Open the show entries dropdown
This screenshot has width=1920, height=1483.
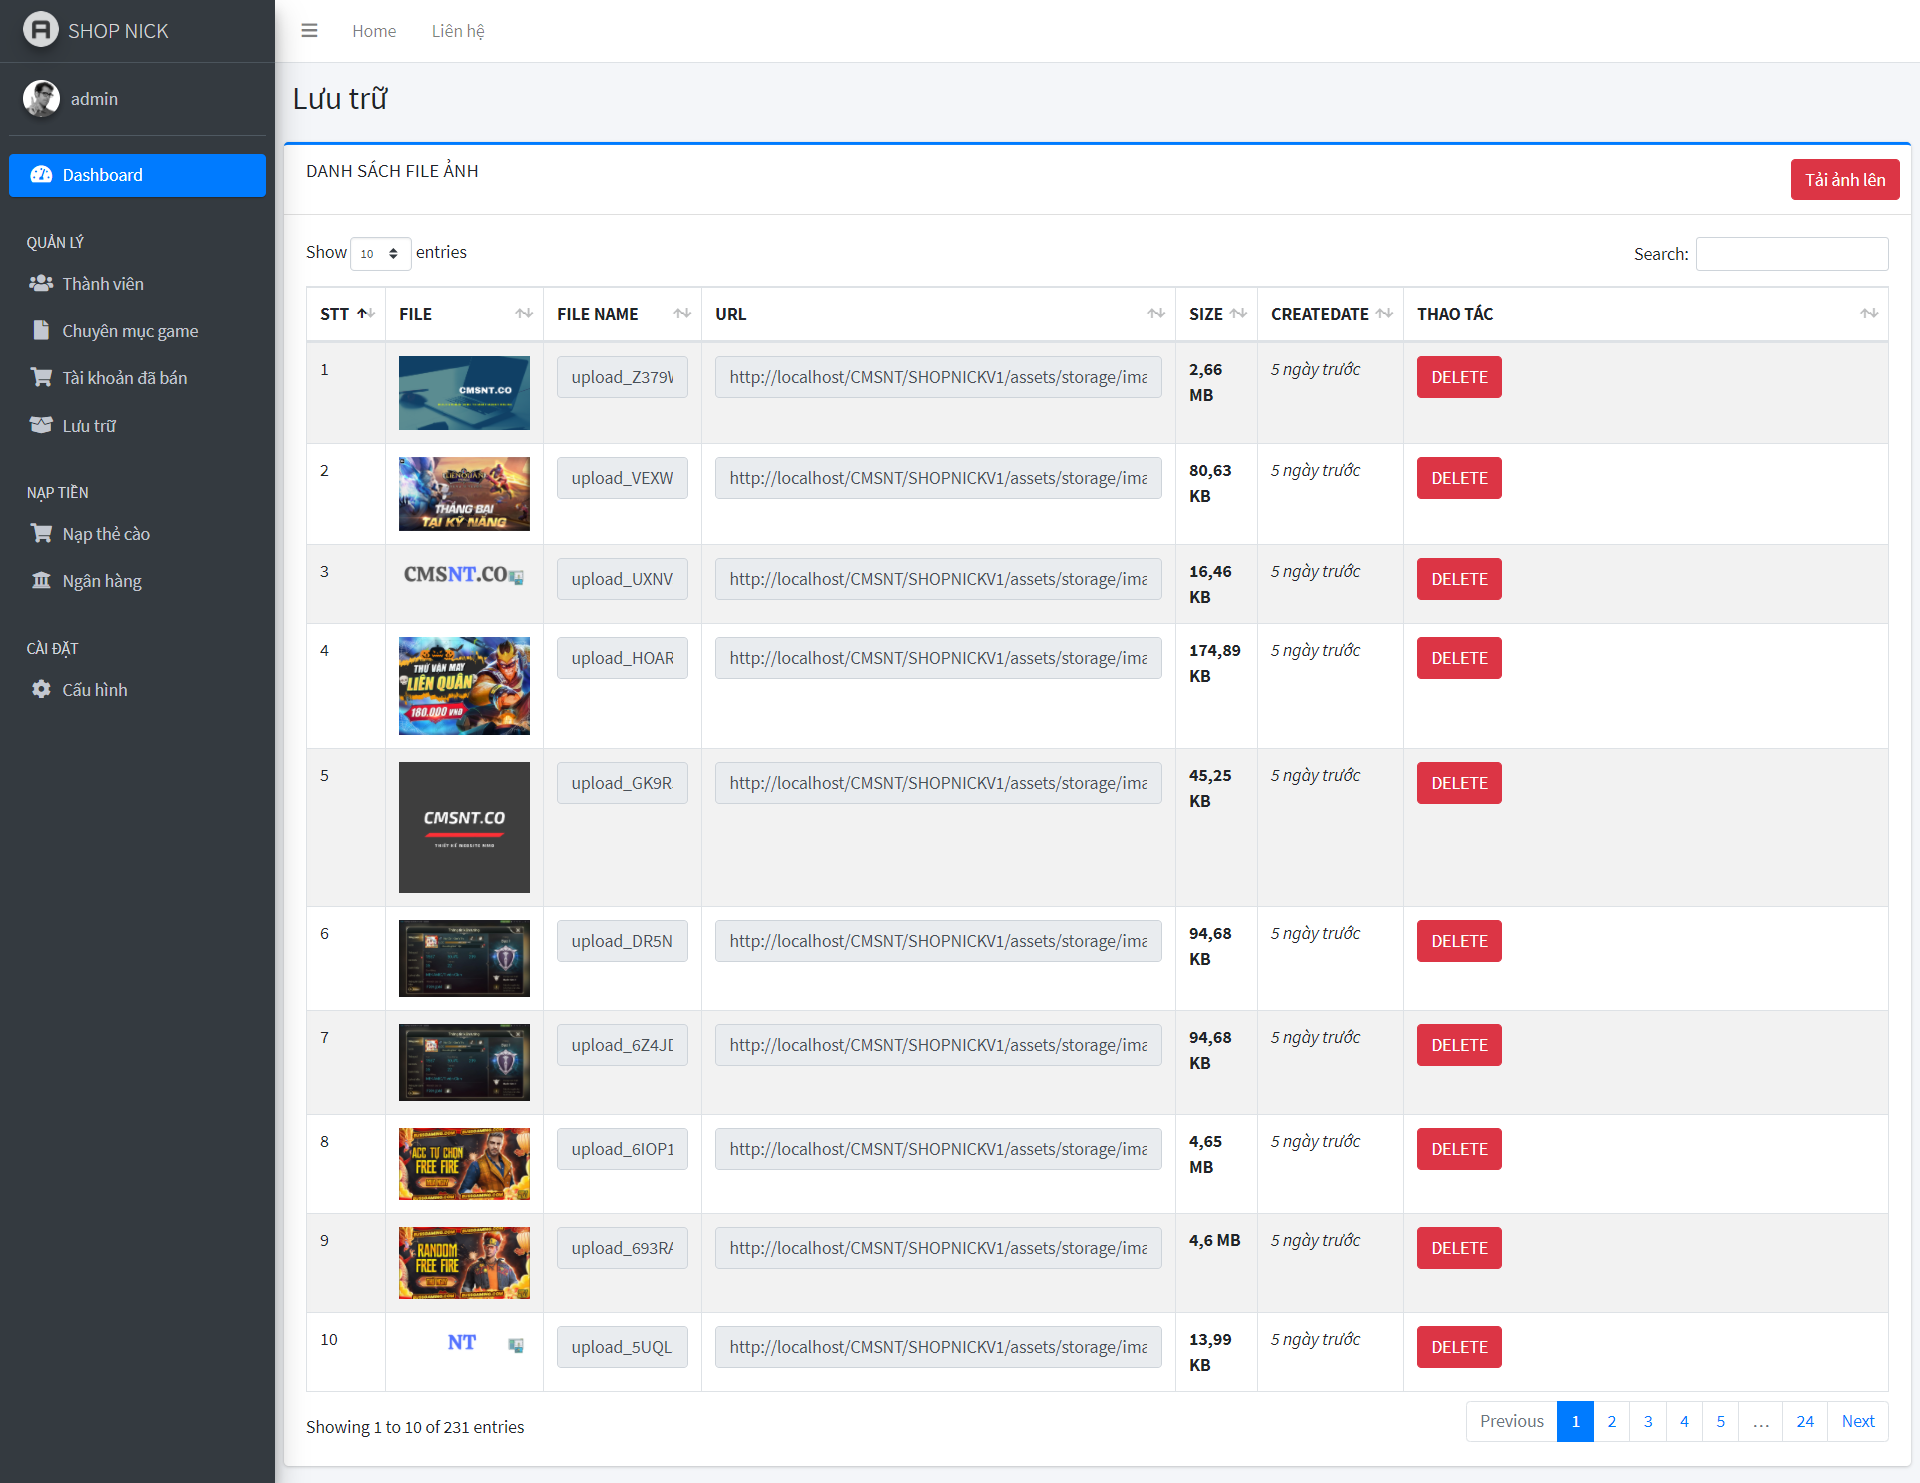(x=380, y=254)
